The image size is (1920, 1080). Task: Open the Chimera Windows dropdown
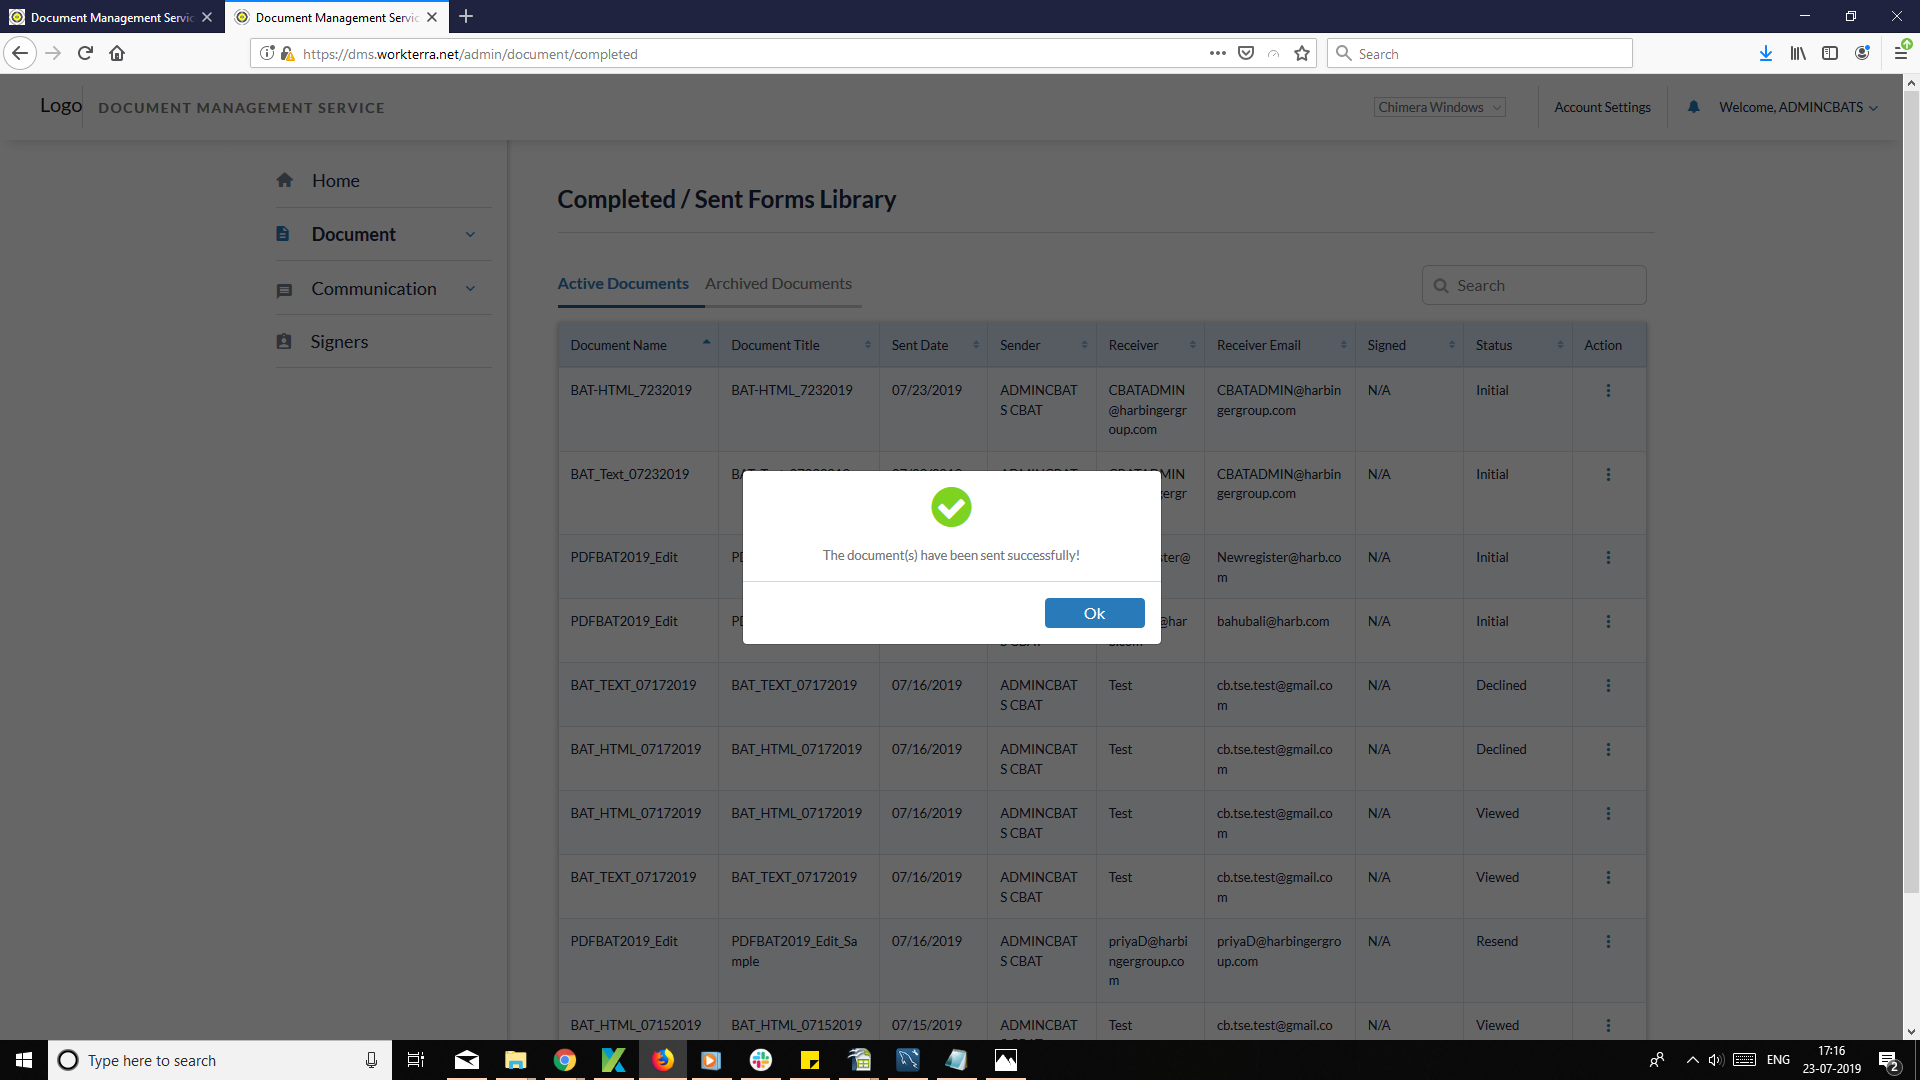[1439, 107]
